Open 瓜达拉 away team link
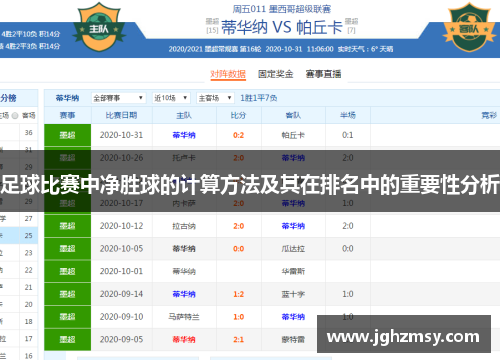The width and height of the screenshot is (500, 362). point(293,249)
